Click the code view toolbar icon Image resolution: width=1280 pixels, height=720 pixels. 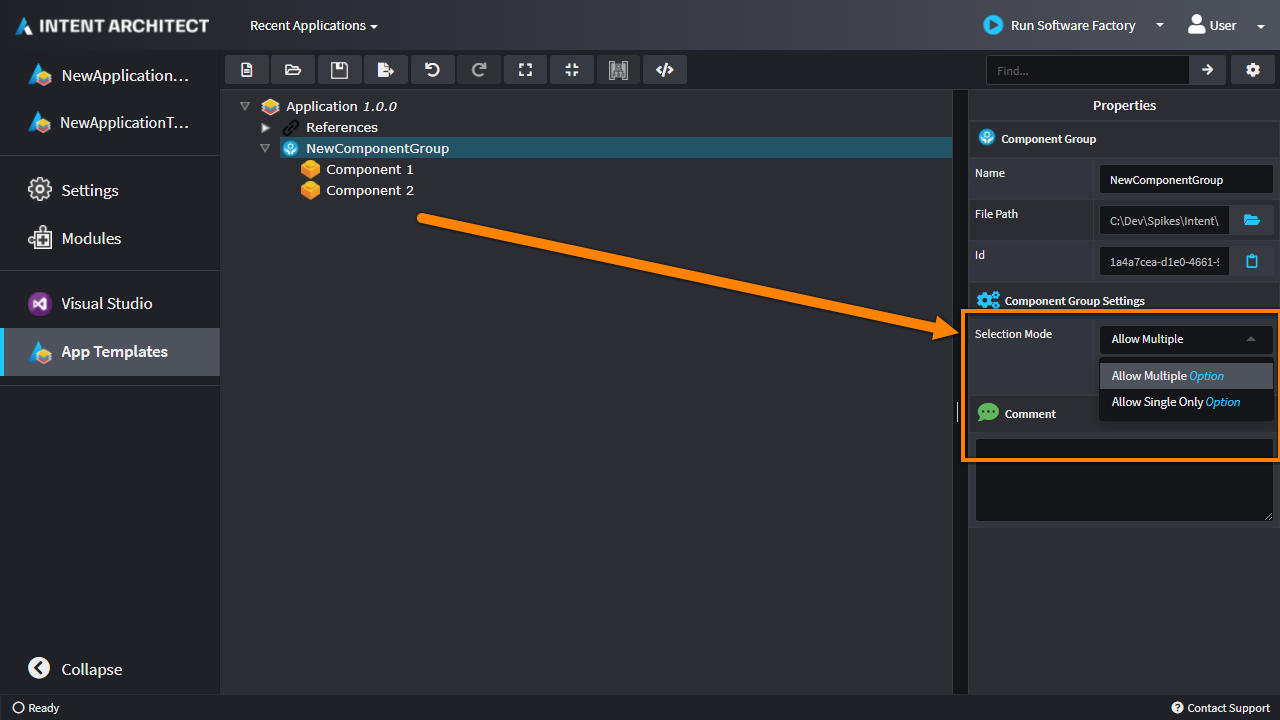tap(664, 70)
